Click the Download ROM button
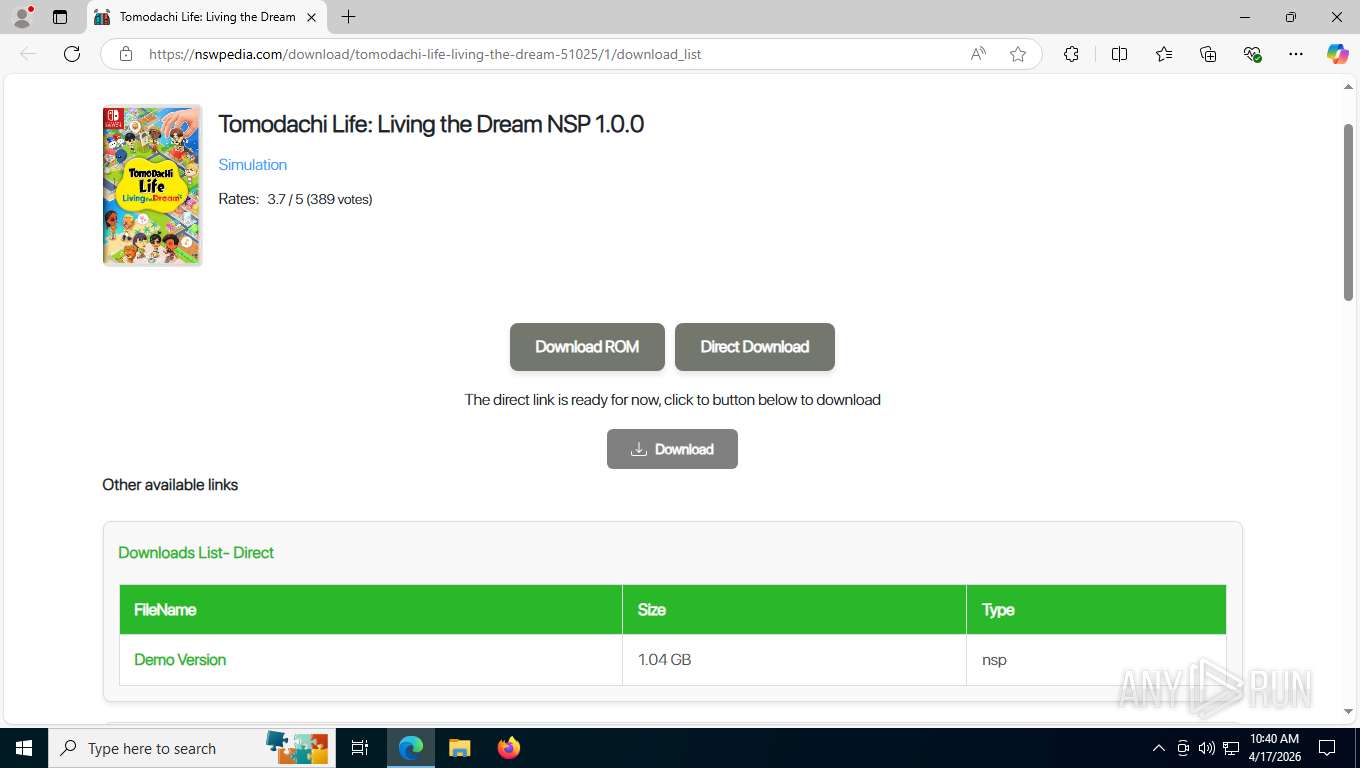 pyautogui.click(x=587, y=347)
